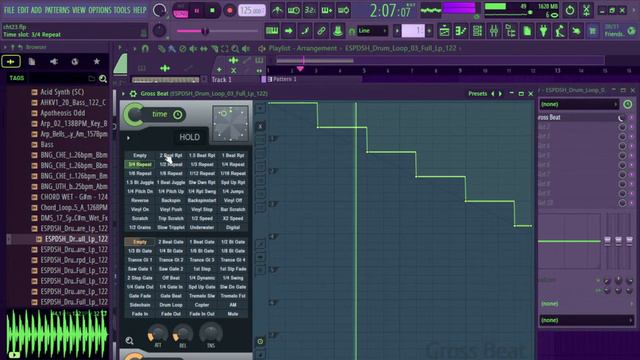Screen dimensions: 640x360
Task: Toggle typing keyboard to piano icon
Action: pyautogui.click(x=272, y=31)
